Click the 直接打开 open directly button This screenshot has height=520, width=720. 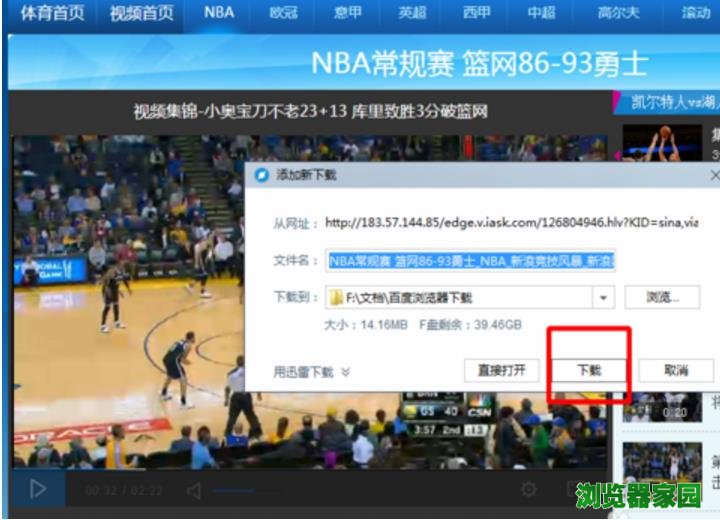501,370
